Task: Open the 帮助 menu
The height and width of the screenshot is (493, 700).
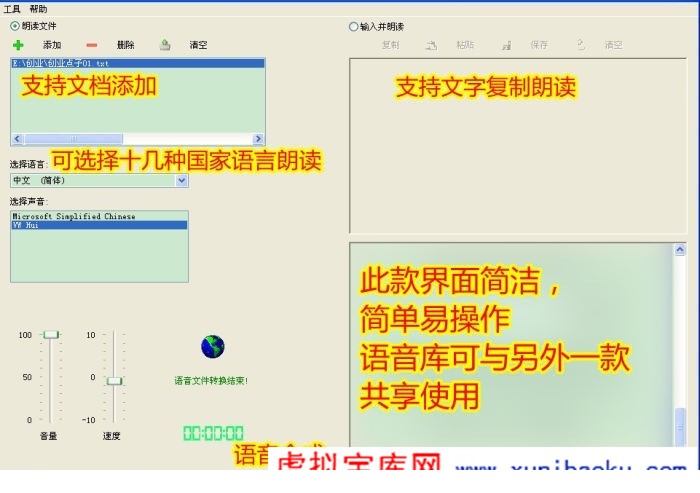Action: (x=38, y=9)
